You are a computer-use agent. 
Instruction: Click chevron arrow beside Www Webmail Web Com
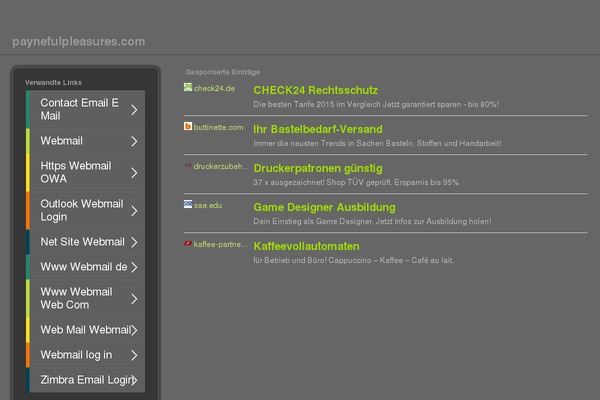[134, 299]
